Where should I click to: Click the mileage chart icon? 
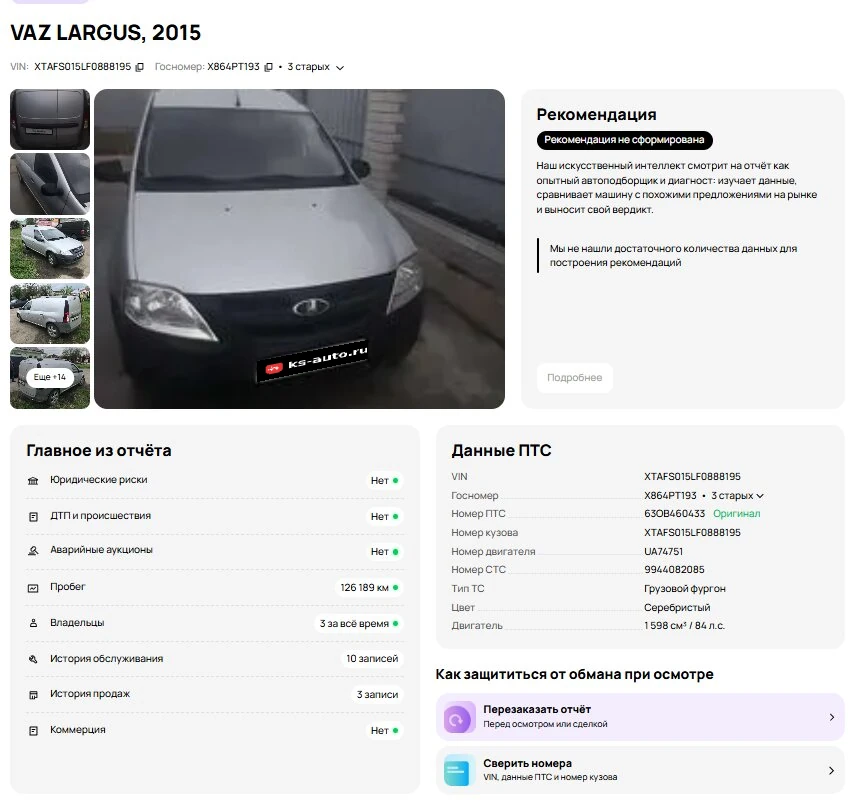point(33,588)
